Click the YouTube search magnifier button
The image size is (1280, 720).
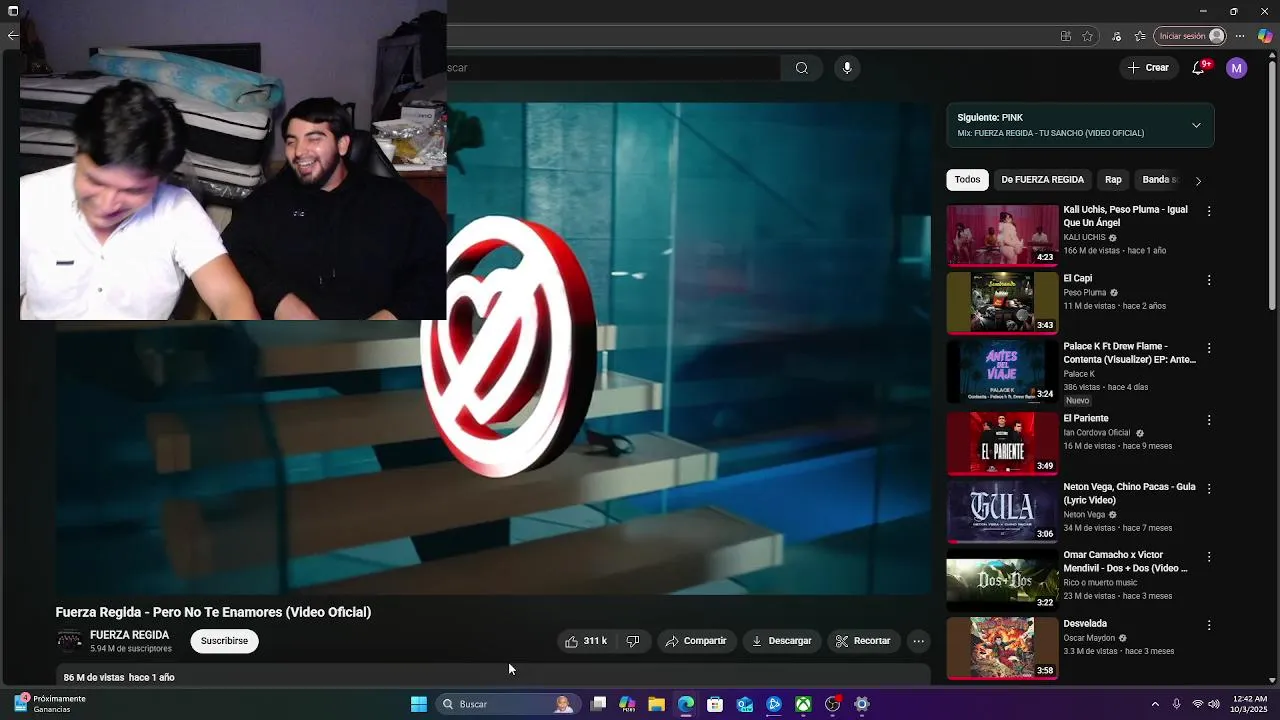coord(802,68)
